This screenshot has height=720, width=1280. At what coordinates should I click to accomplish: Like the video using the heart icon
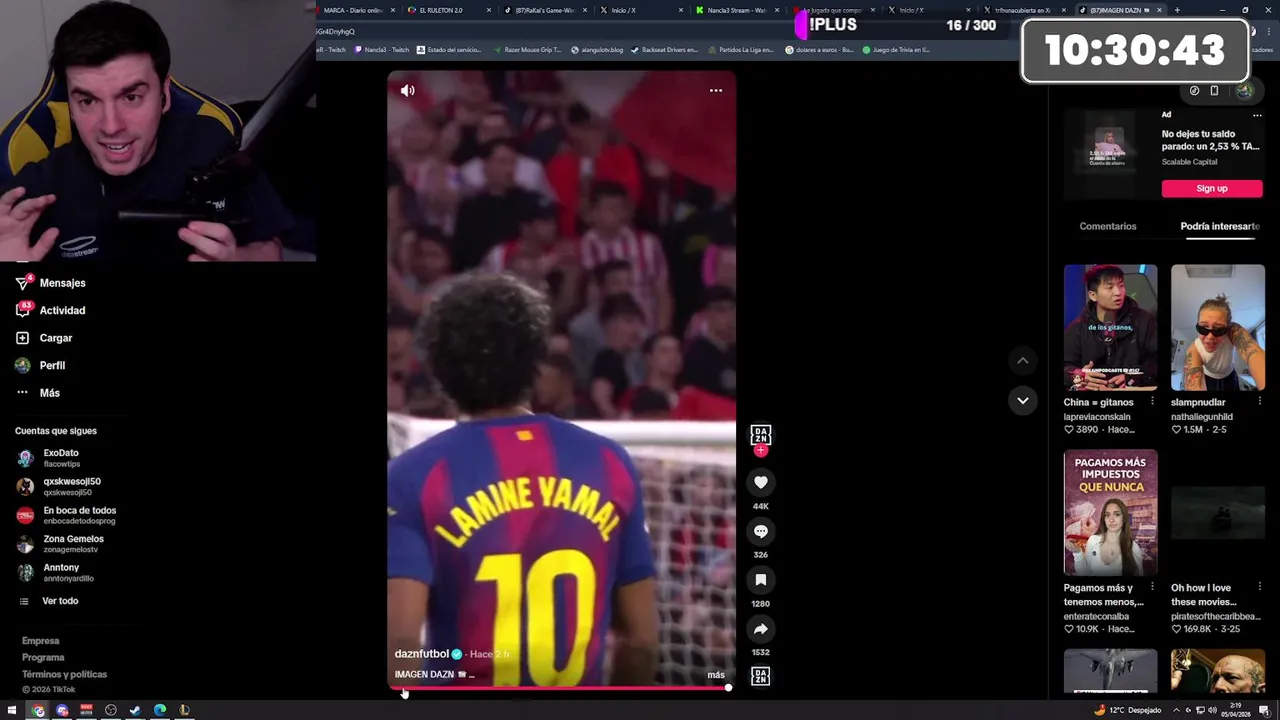click(x=761, y=482)
